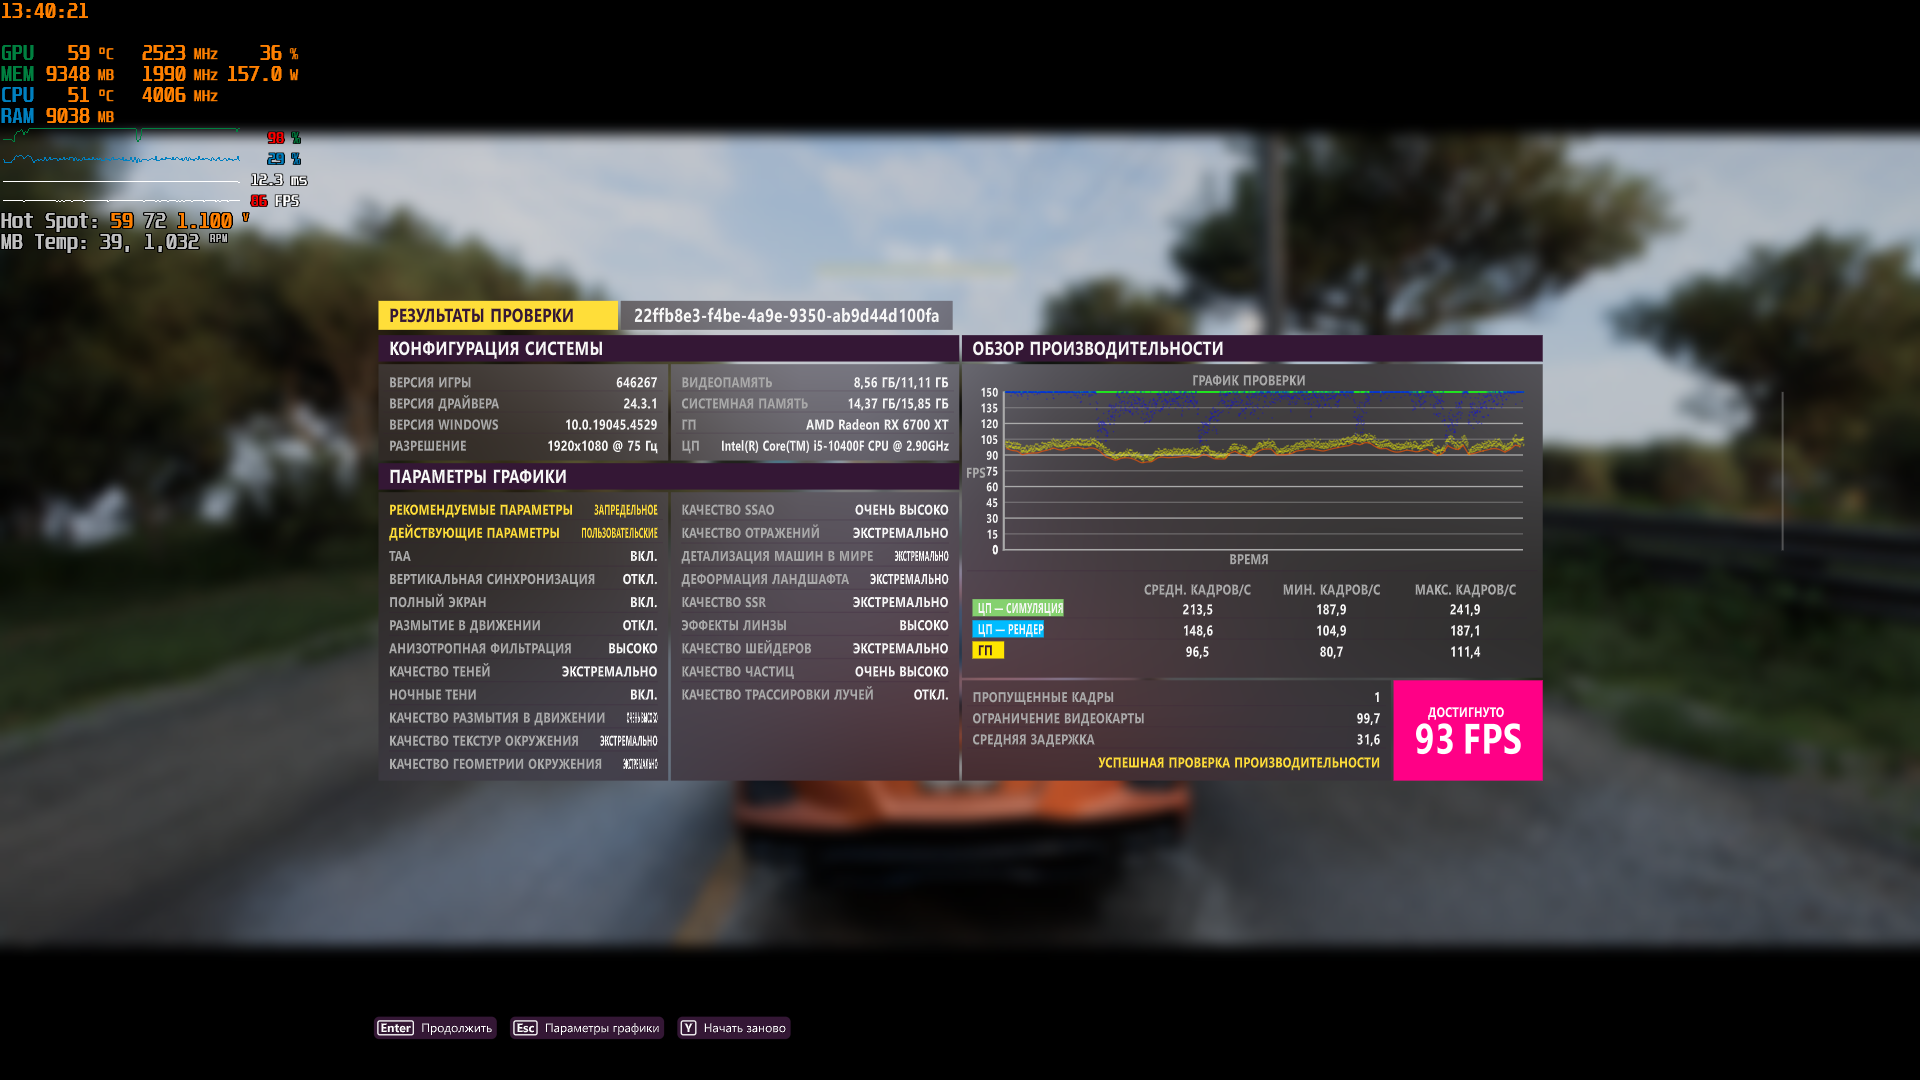This screenshot has width=1920, height=1080.
Task: Select the Результаты проверки tab
Action: pyautogui.click(x=497, y=316)
